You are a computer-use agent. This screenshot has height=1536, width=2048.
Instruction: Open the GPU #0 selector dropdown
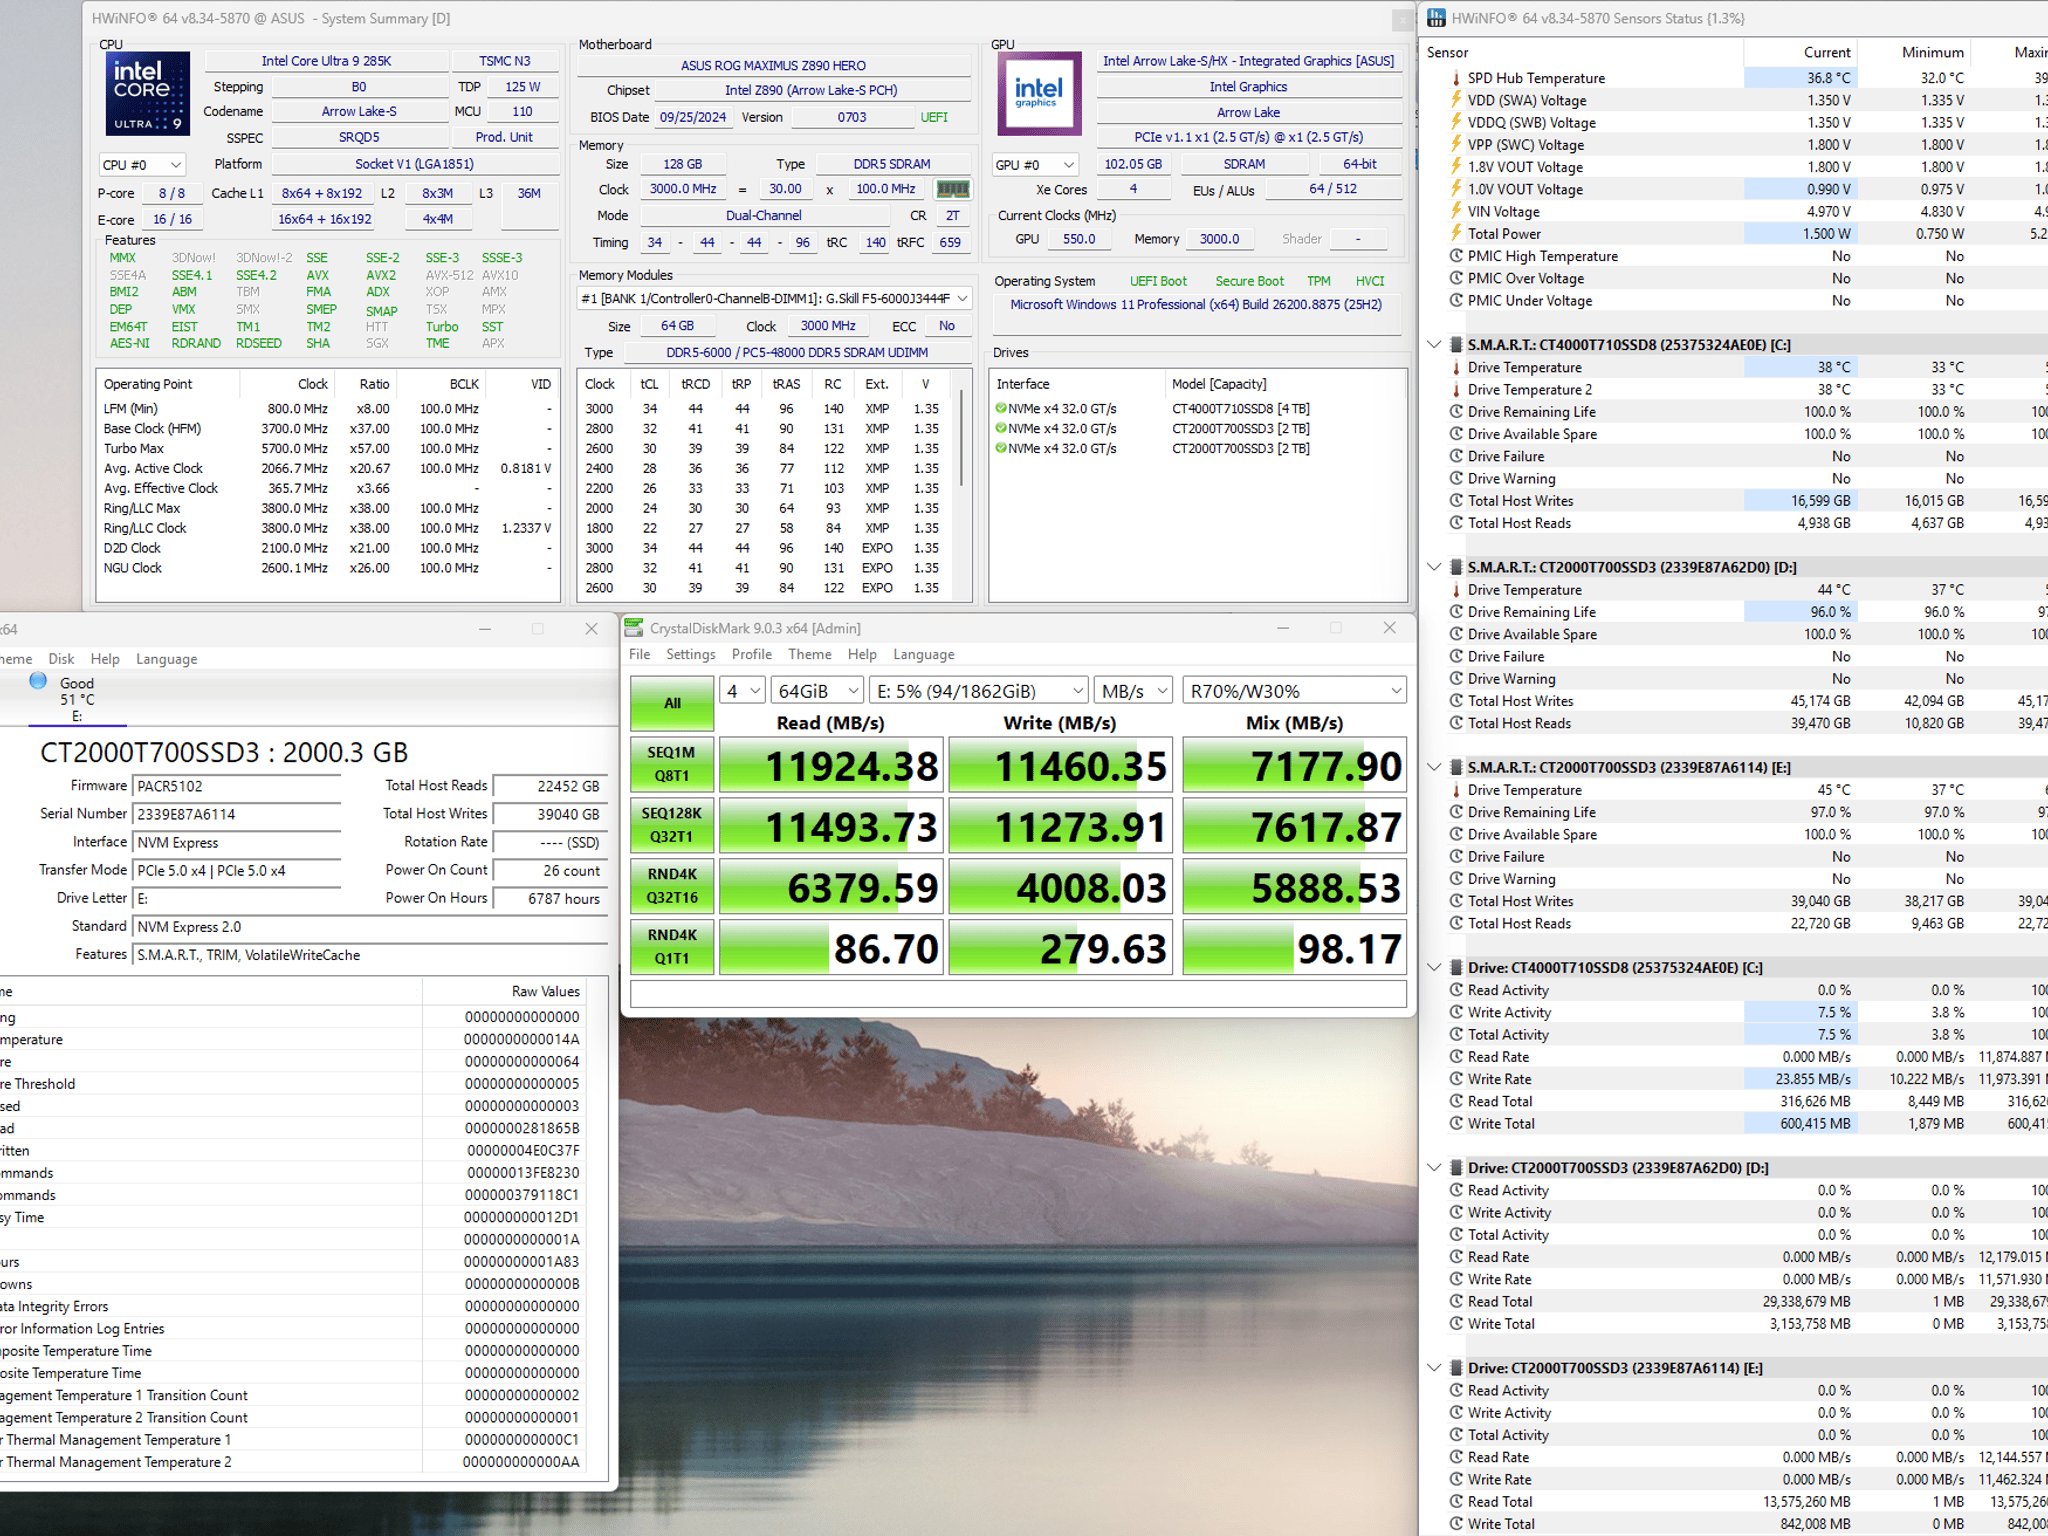point(1034,165)
